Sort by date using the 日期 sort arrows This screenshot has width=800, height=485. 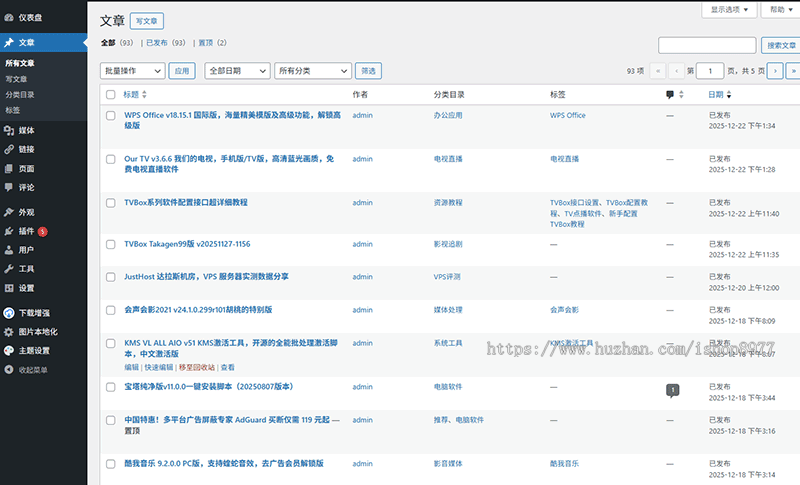729,94
